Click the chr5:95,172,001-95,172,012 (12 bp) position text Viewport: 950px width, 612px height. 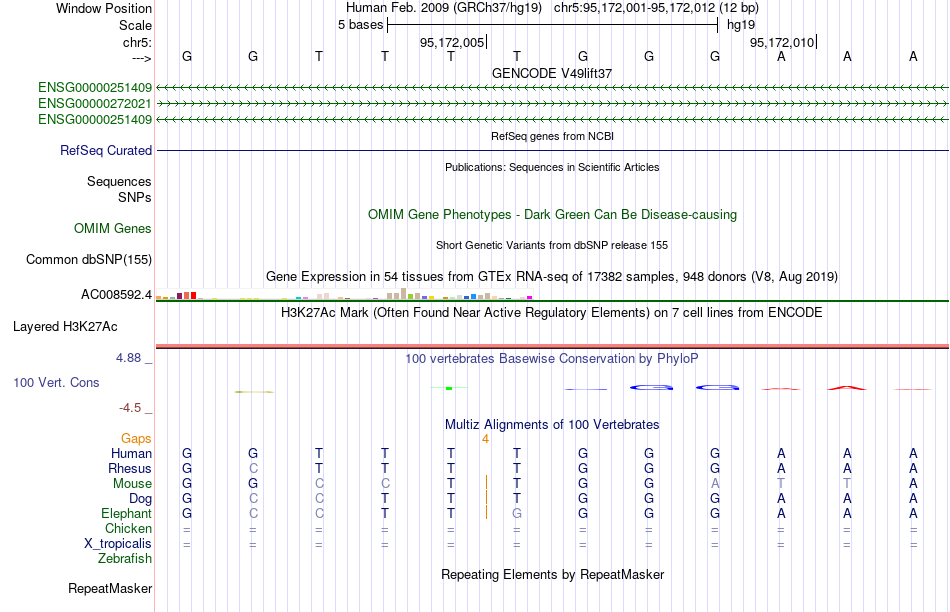pos(656,8)
